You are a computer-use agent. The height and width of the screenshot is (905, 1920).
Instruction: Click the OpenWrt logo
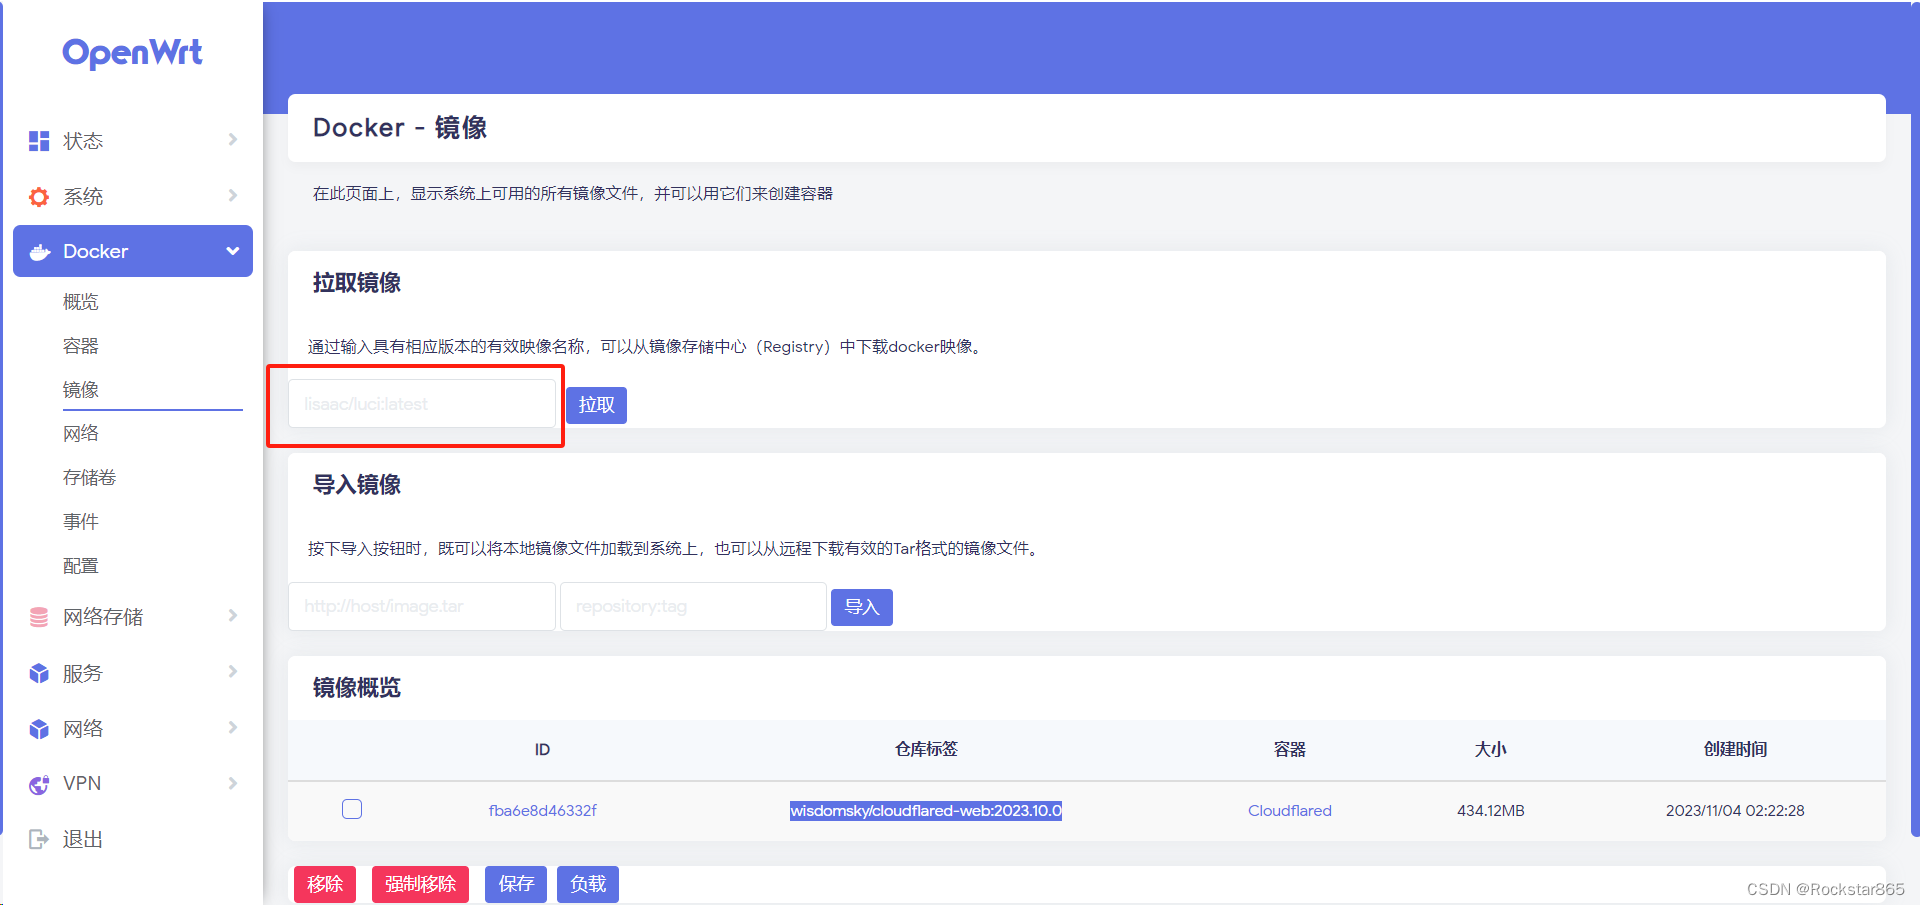coord(131,52)
